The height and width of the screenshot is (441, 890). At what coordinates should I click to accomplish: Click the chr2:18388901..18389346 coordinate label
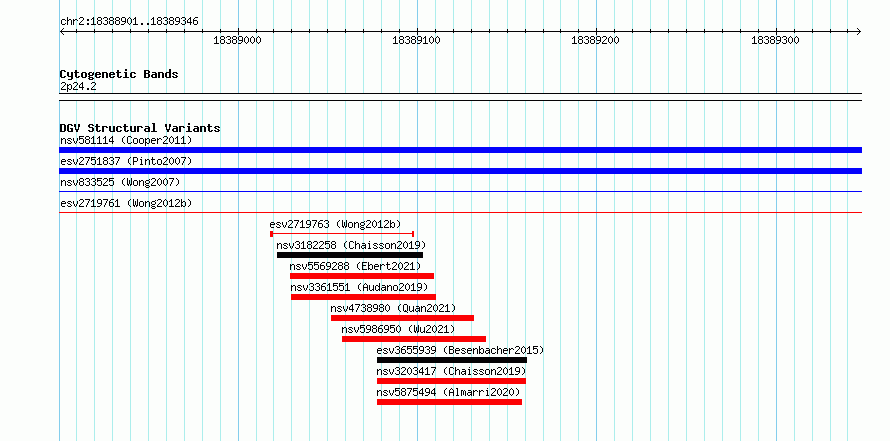(129, 21)
